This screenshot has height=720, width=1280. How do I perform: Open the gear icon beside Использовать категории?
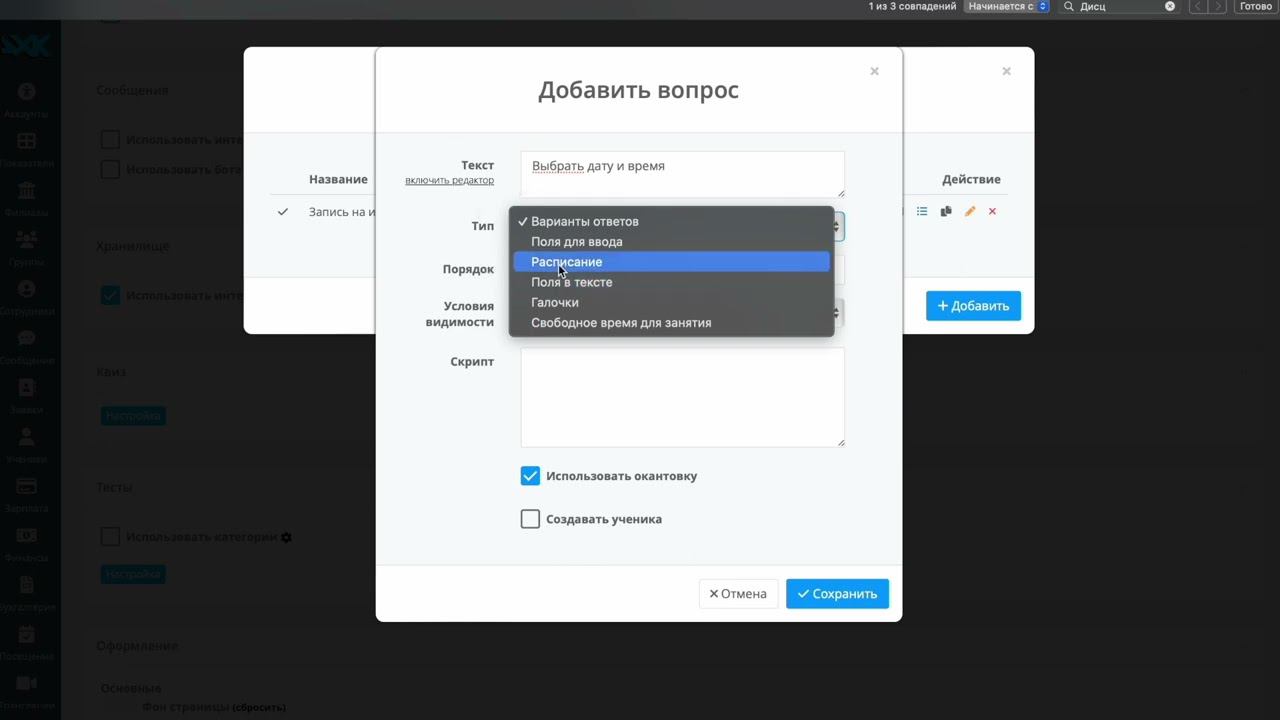286,537
